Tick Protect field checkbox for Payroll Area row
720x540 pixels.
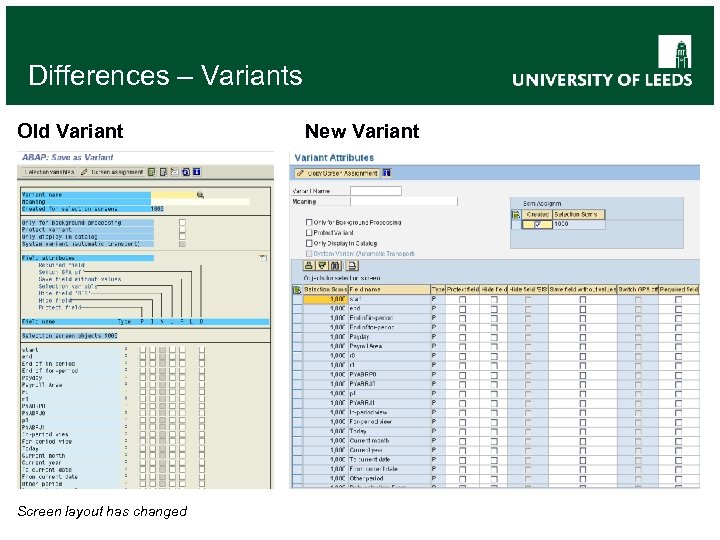point(462,347)
